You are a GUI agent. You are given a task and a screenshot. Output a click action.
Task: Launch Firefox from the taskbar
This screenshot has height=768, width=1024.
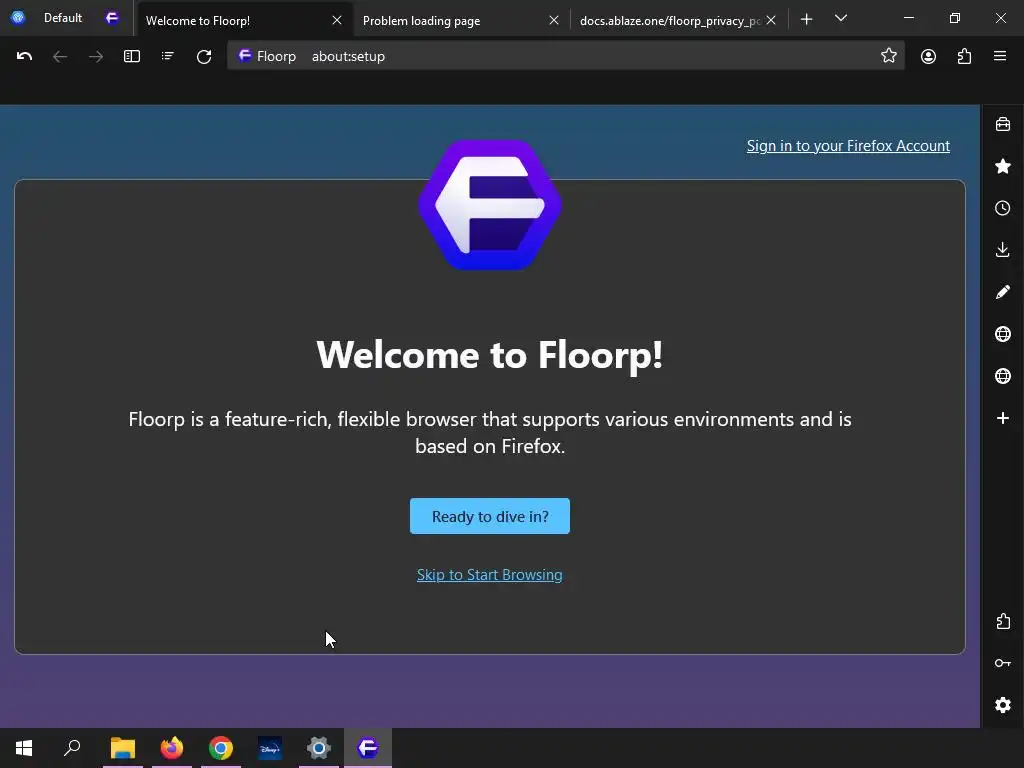click(x=172, y=748)
